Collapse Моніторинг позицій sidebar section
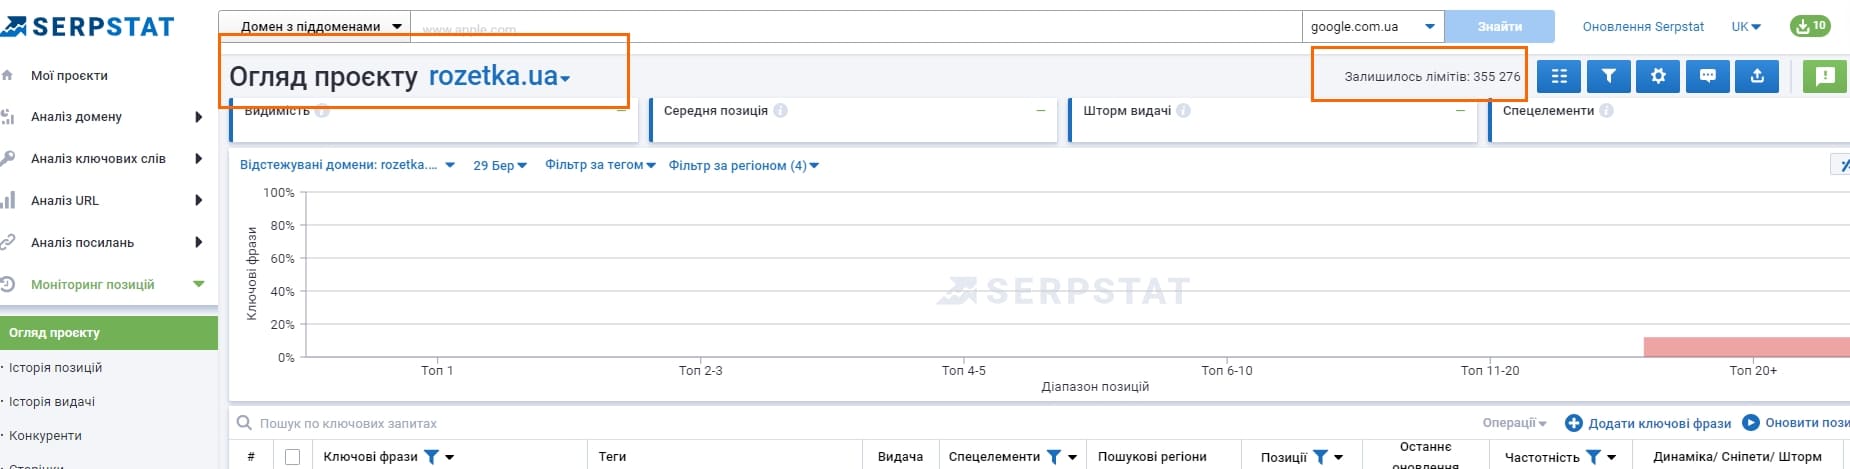This screenshot has height=469, width=1850. (x=198, y=285)
